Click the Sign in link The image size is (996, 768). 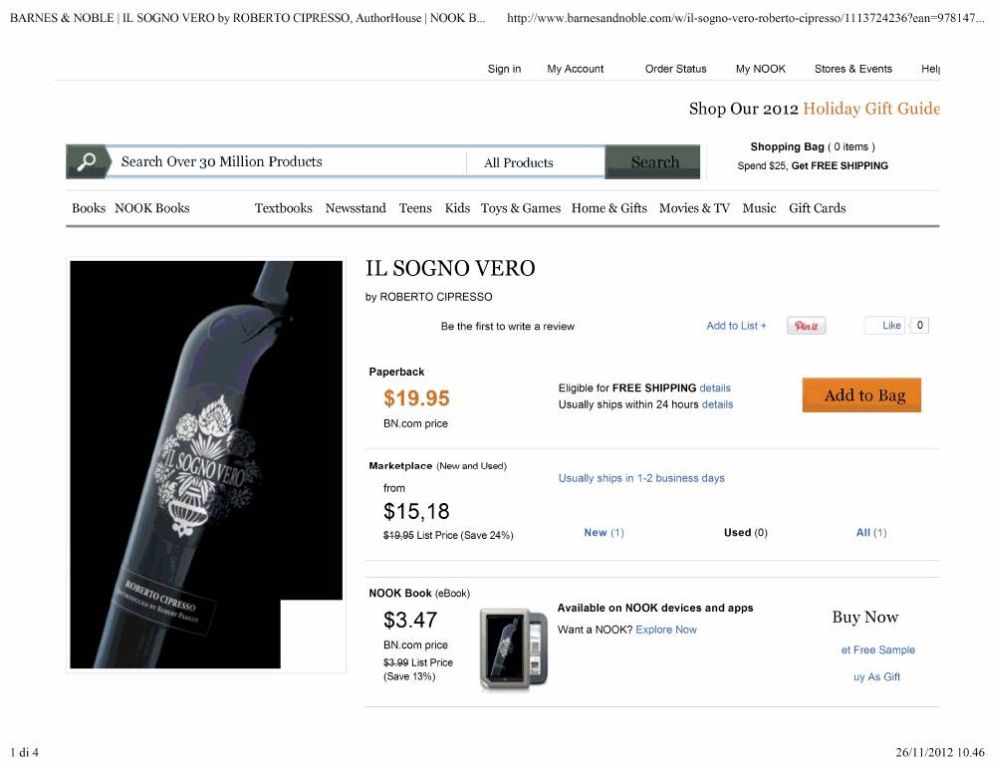504,69
